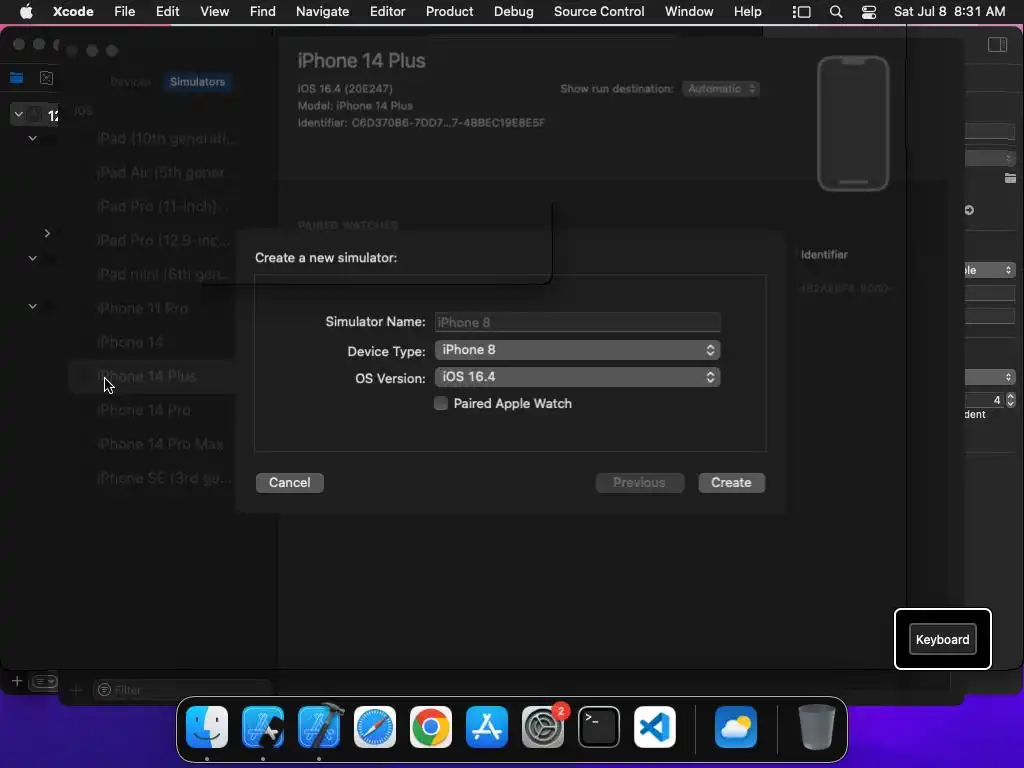Open the Device Type dropdown
Screen dimensions: 1024x768
click(x=577, y=350)
